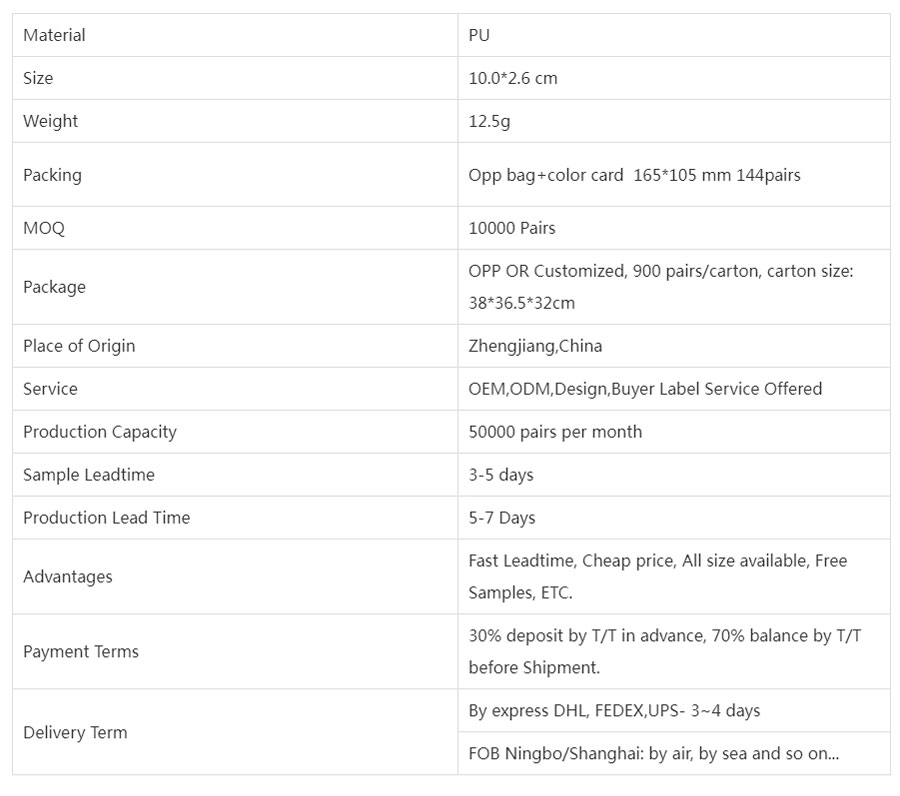Select the PU material value
Image resolution: width=900 pixels, height=796 pixels.
point(479,35)
